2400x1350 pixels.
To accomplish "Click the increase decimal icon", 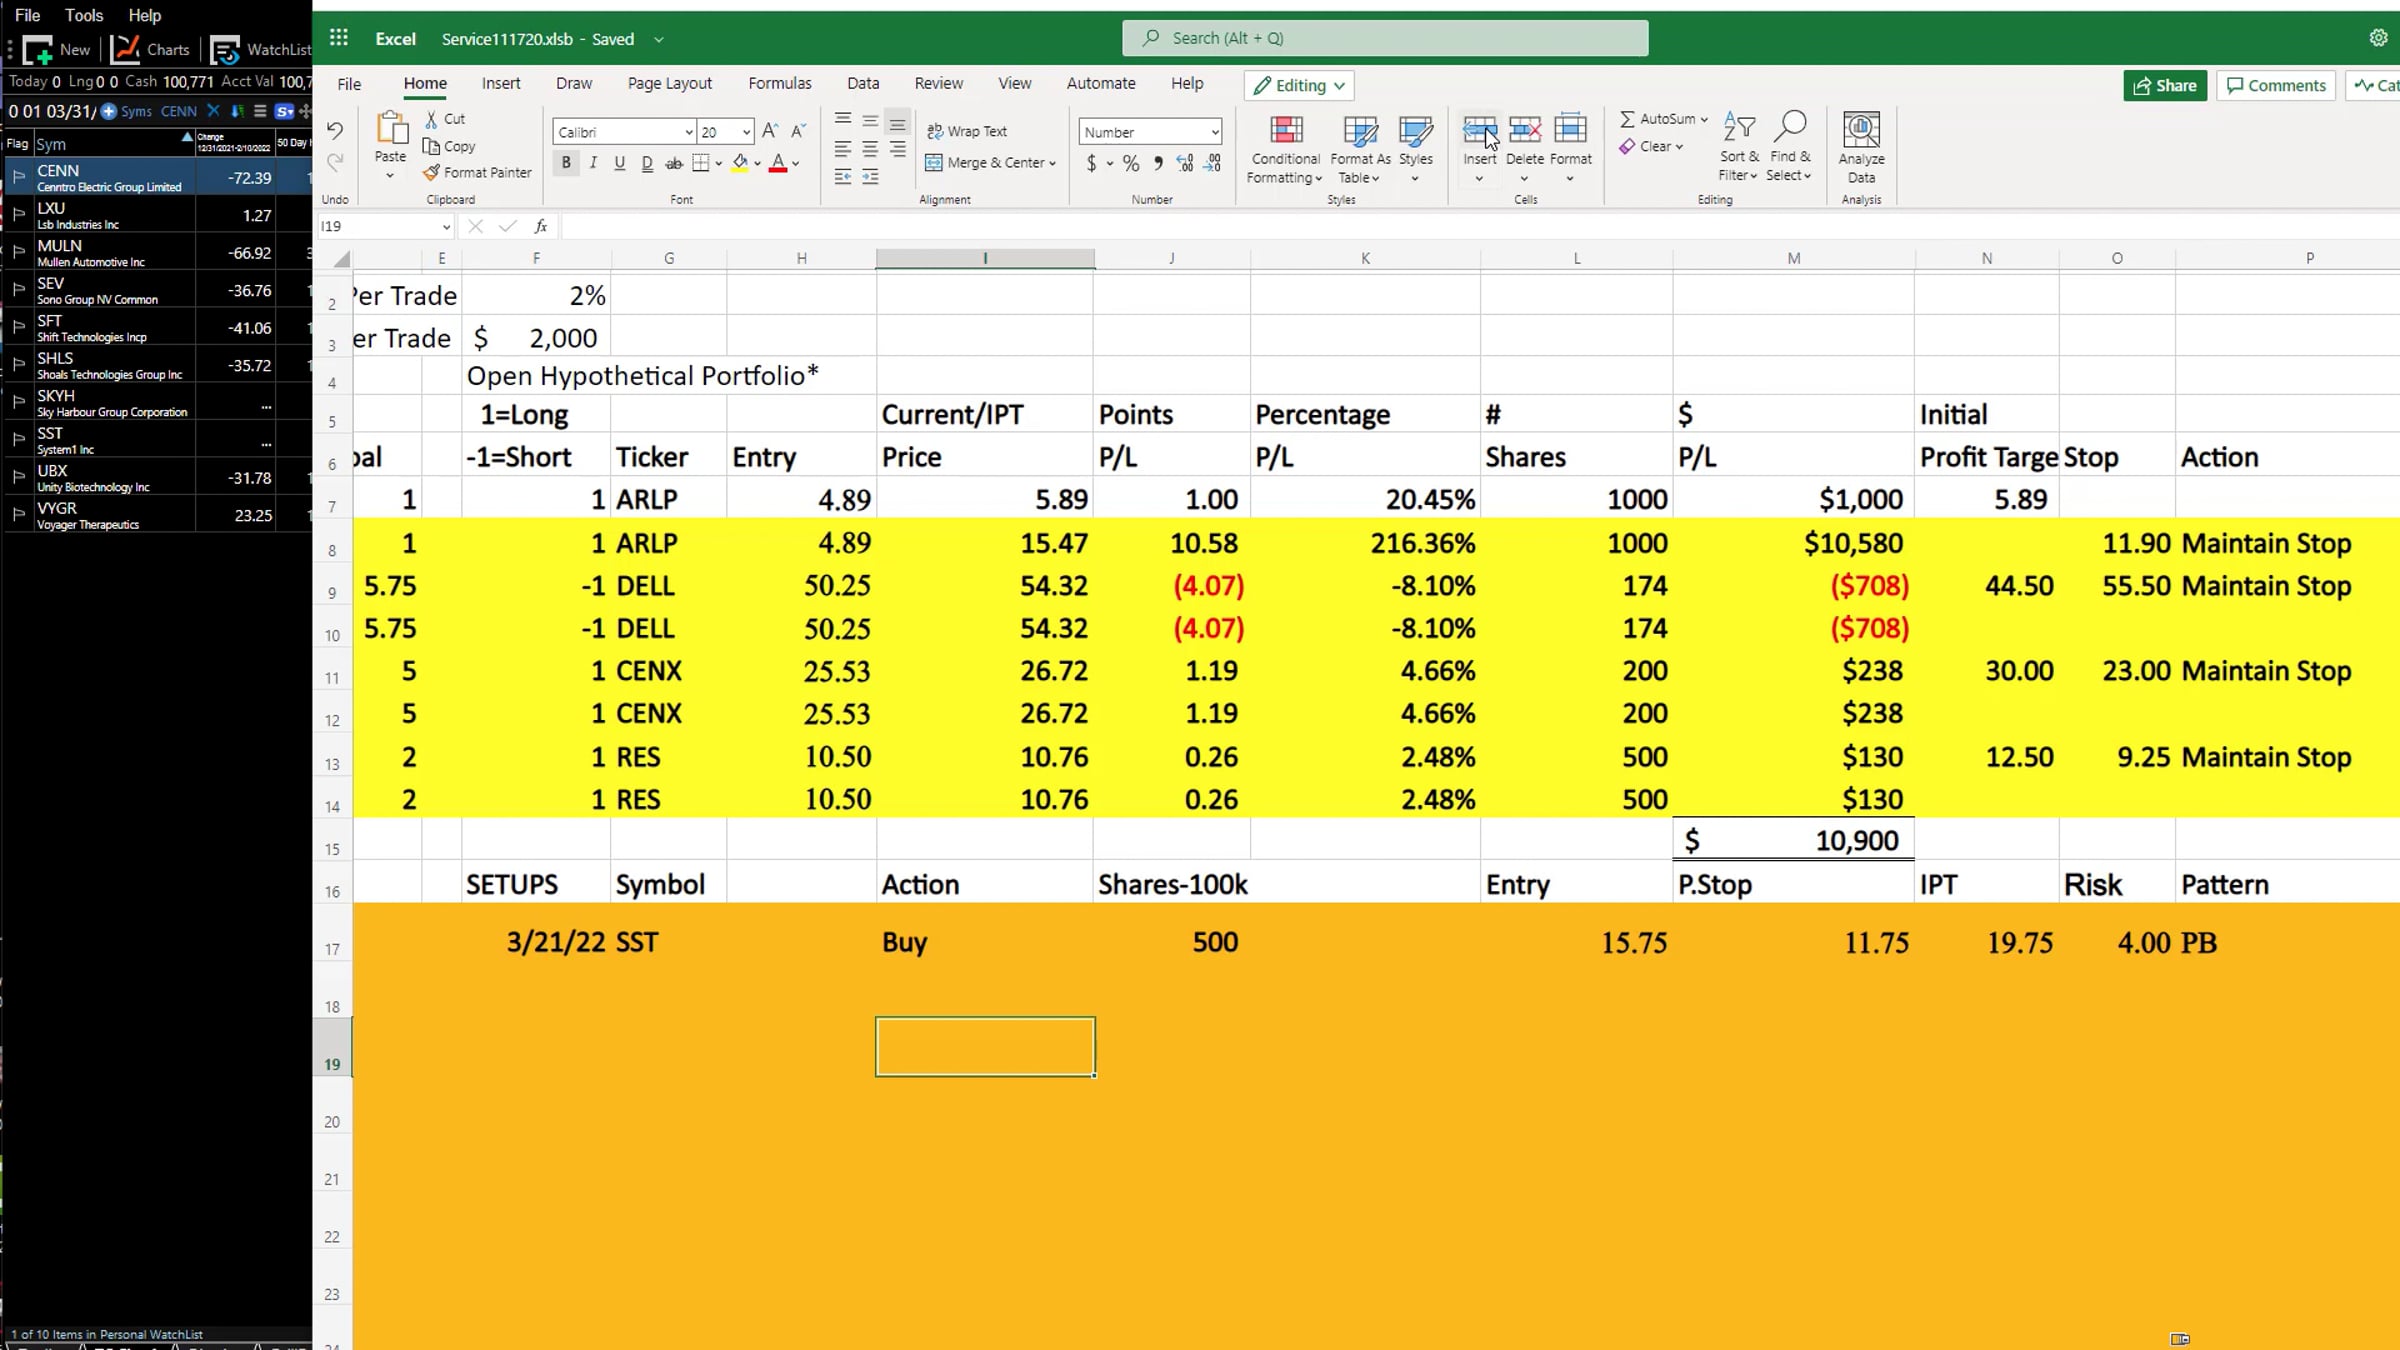I will coord(1185,163).
